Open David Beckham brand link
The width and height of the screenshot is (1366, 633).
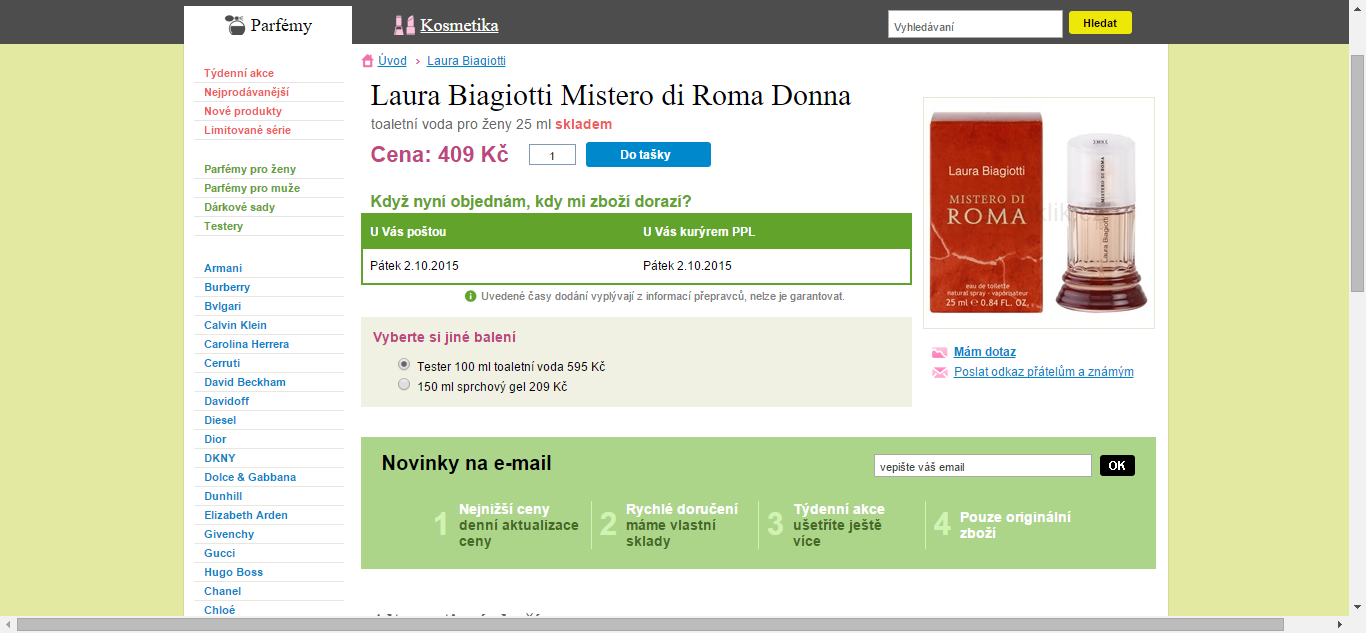tap(245, 382)
